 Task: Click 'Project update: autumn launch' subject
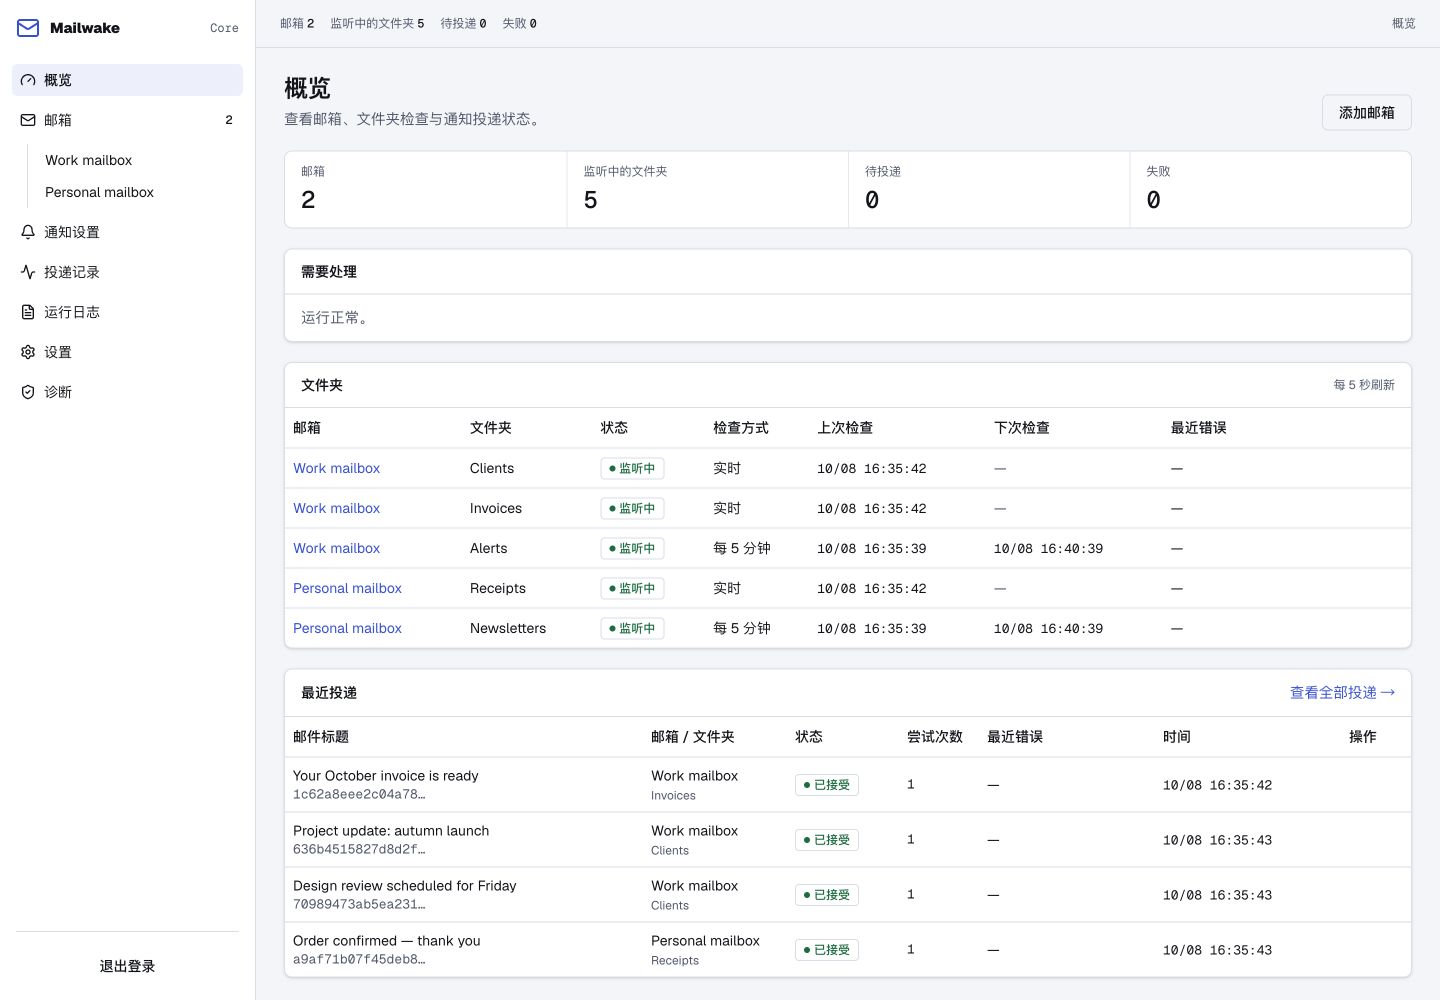pos(391,831)
